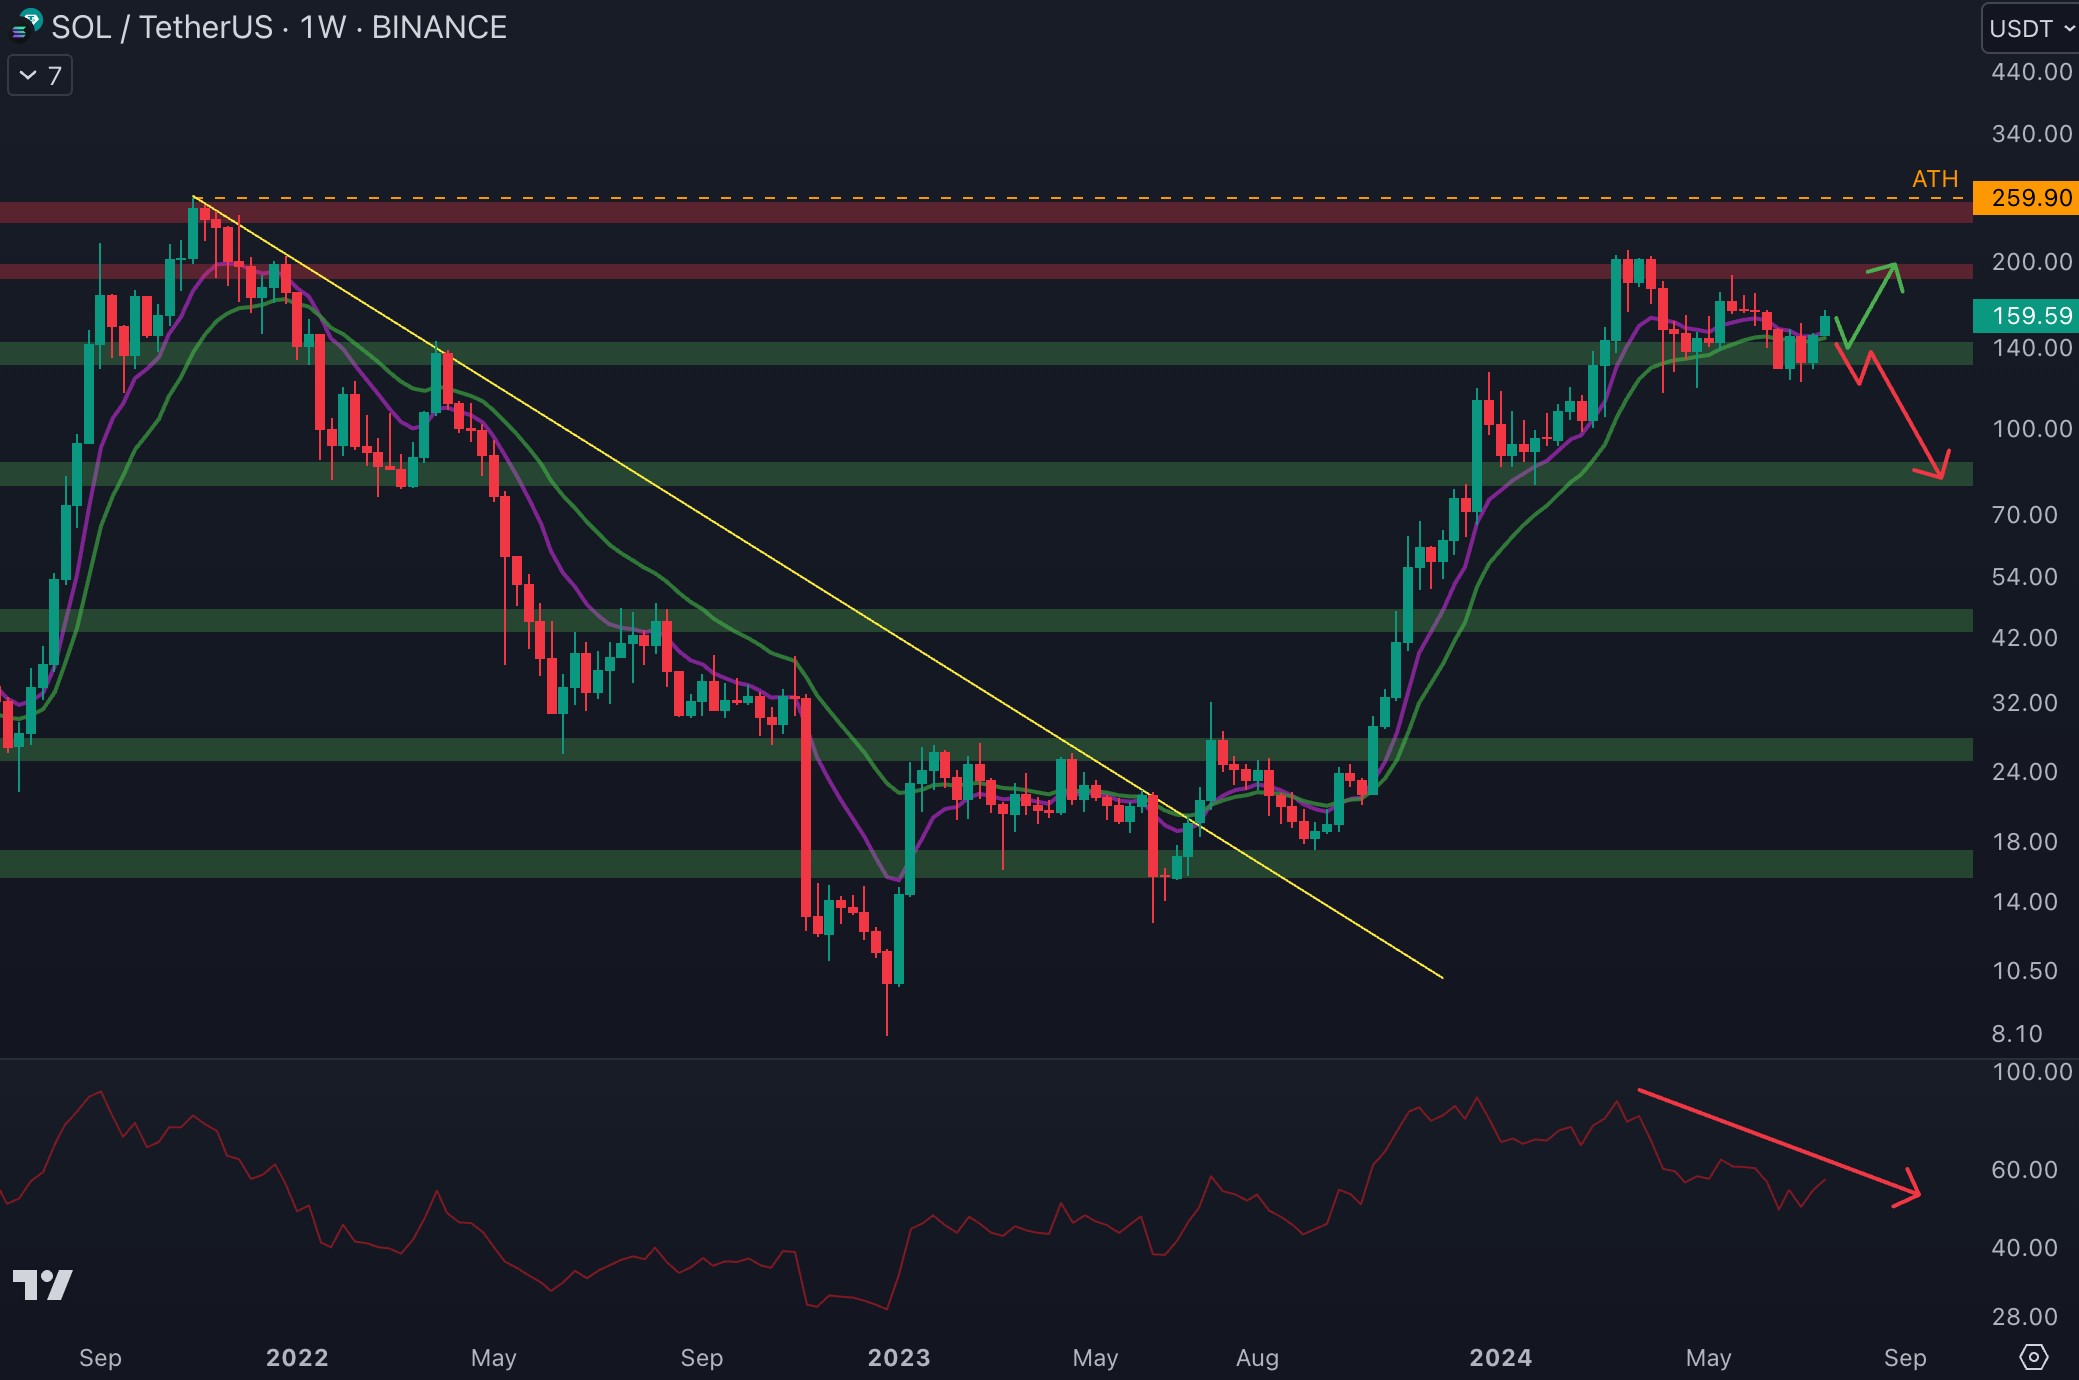
Task: Click the RSI 60.00 scale value
Action: click(x=2024, y=1170)
